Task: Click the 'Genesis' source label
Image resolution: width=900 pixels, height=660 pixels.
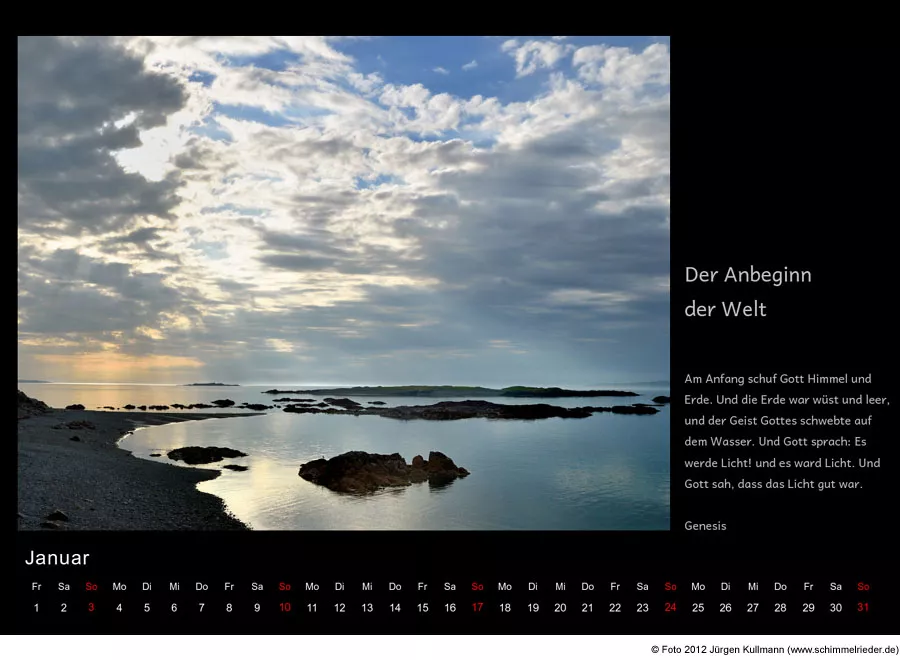Action: (705, 526)
